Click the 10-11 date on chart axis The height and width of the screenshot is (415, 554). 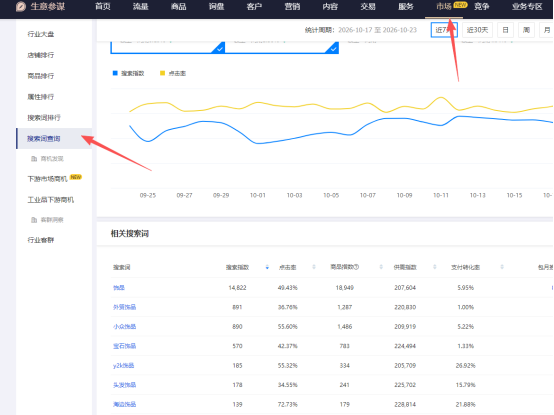(441, 195)
